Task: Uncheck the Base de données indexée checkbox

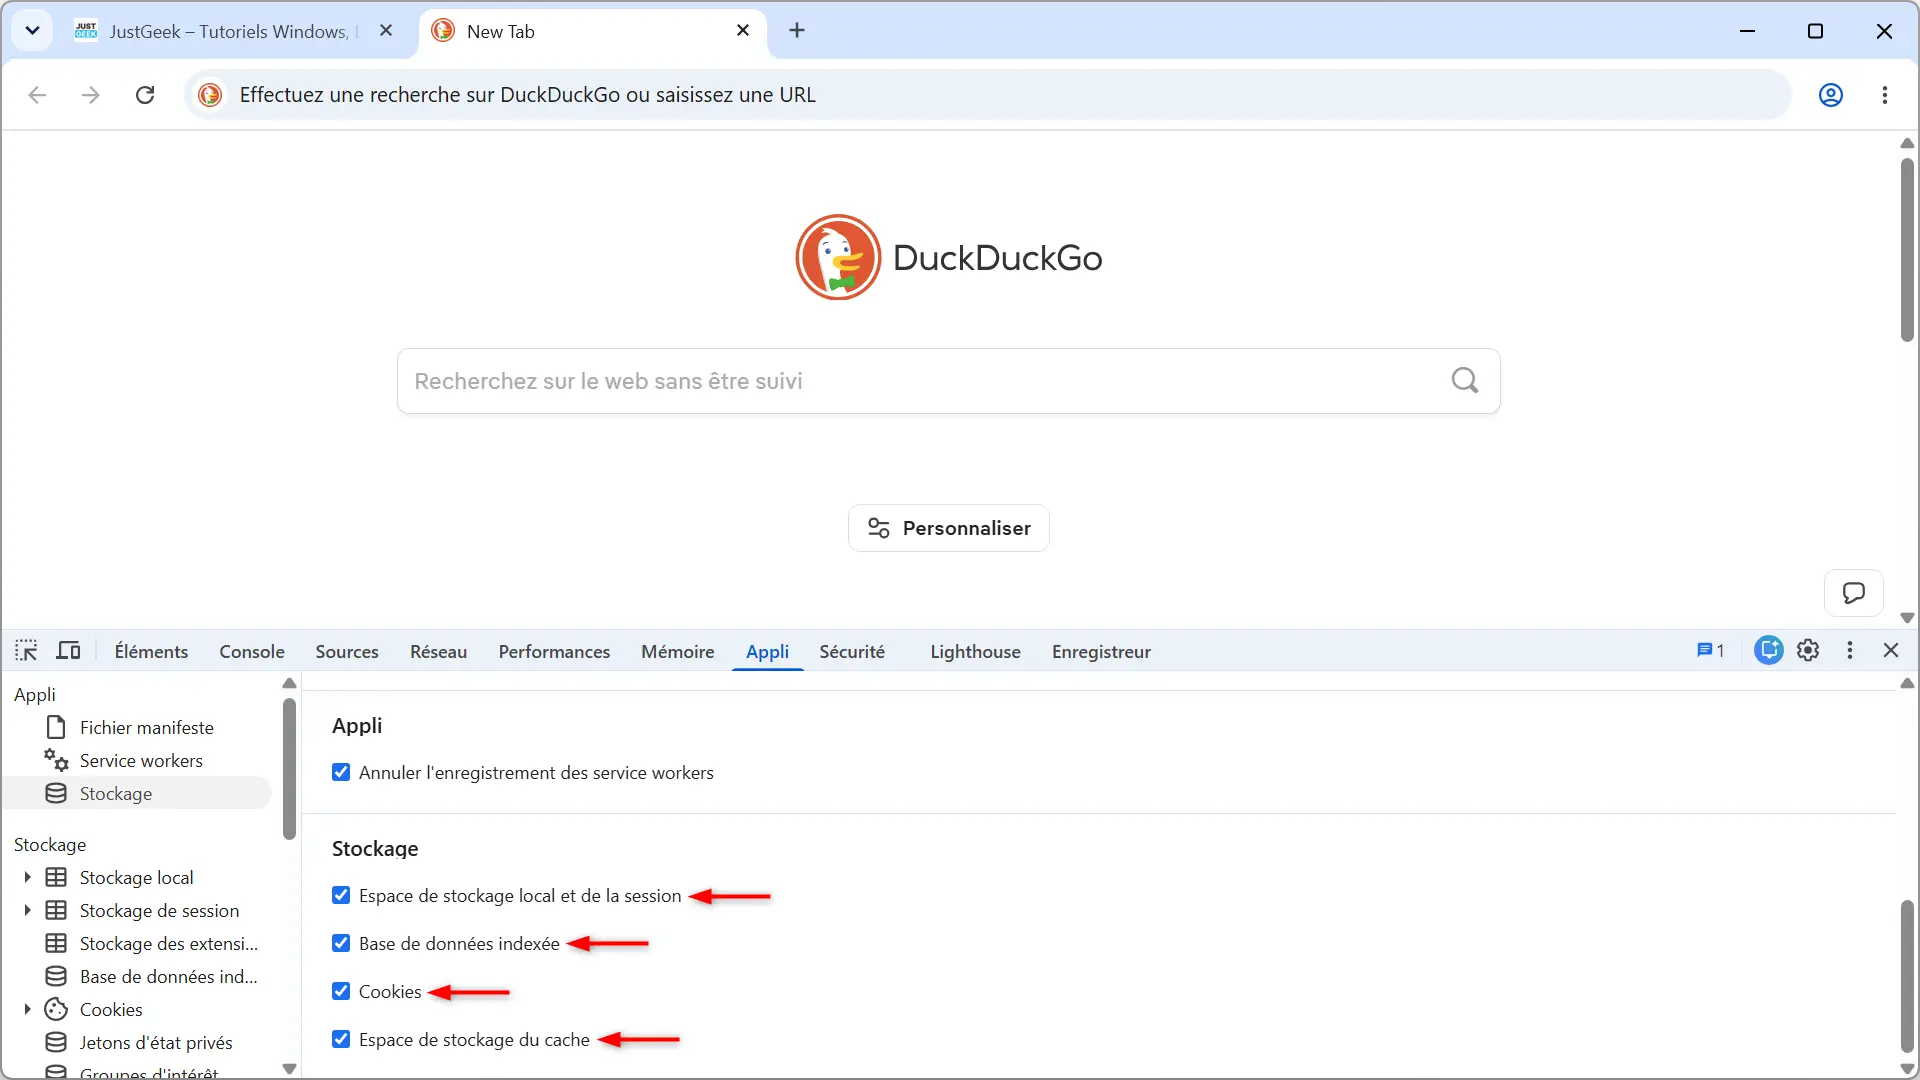Action: (341, 944)
